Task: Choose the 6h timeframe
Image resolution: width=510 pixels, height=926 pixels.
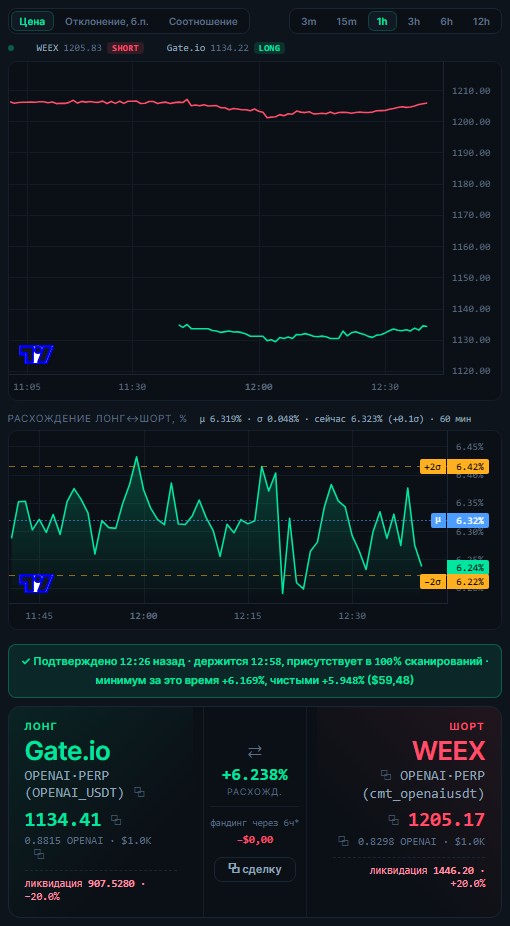Action: pos(446,22)
